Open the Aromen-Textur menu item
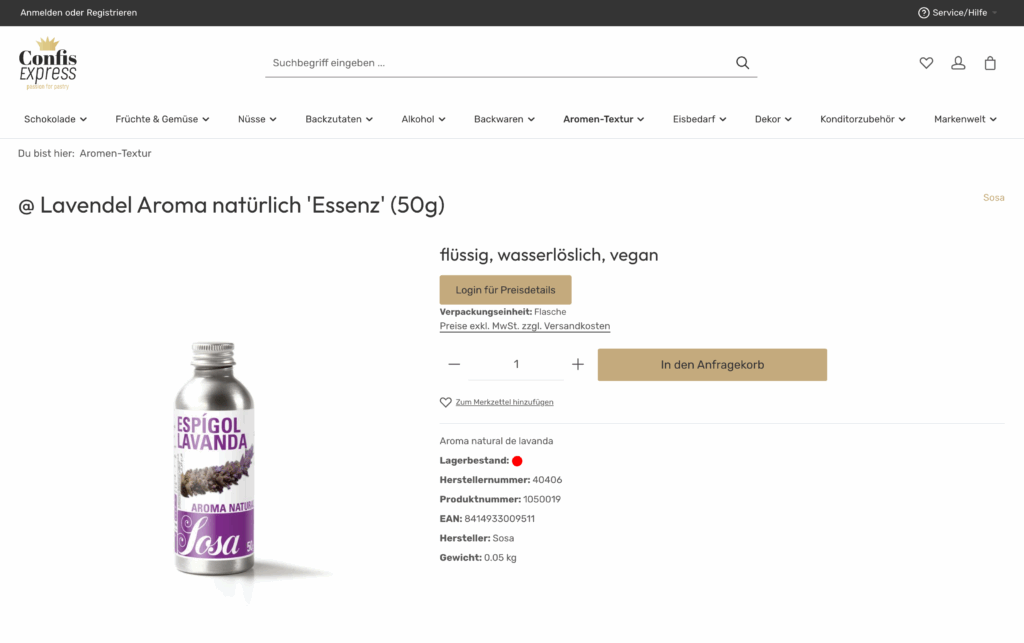The height and width of the screenshot is (643, 1024). click(x=603, y=119)
